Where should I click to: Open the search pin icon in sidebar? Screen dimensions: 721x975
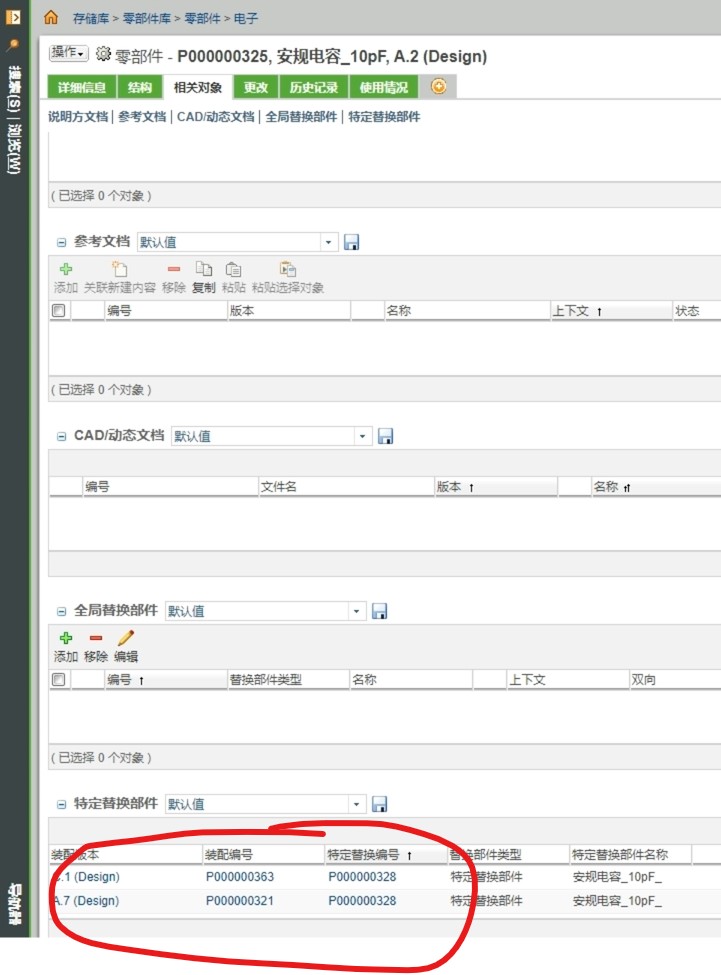point(13,45)
